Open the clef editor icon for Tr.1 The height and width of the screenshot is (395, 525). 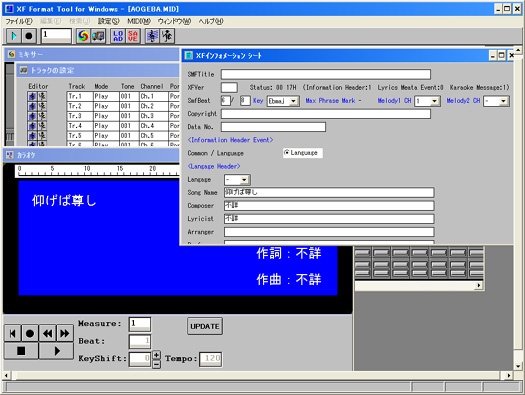coord(32,96)
